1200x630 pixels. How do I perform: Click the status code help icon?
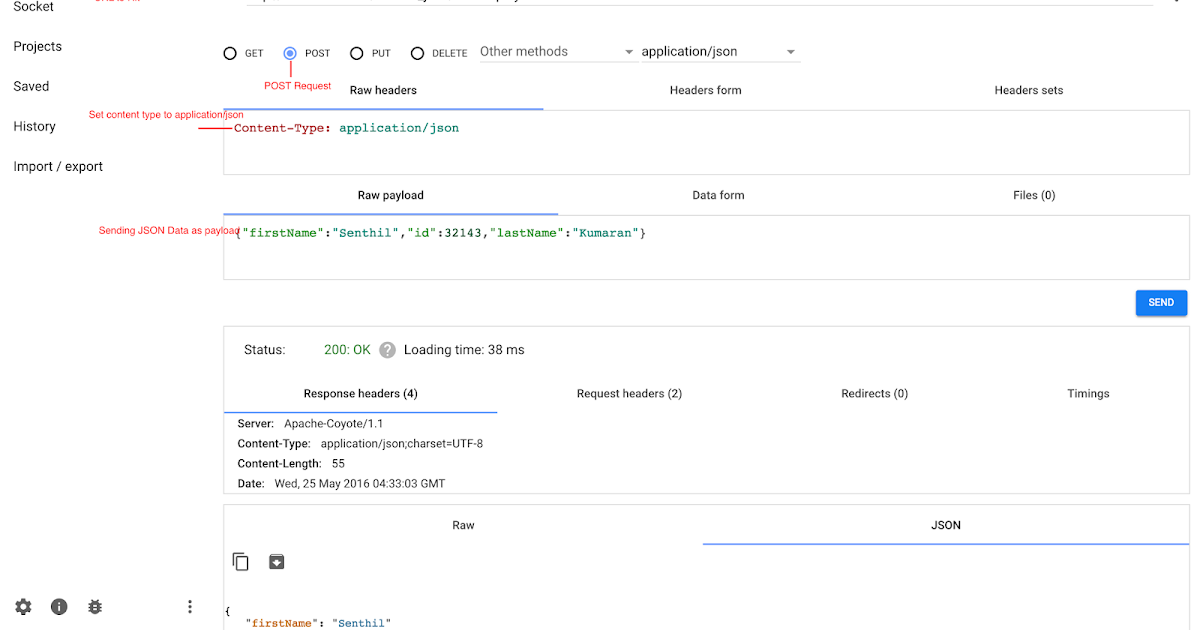(x=388, y=350)
